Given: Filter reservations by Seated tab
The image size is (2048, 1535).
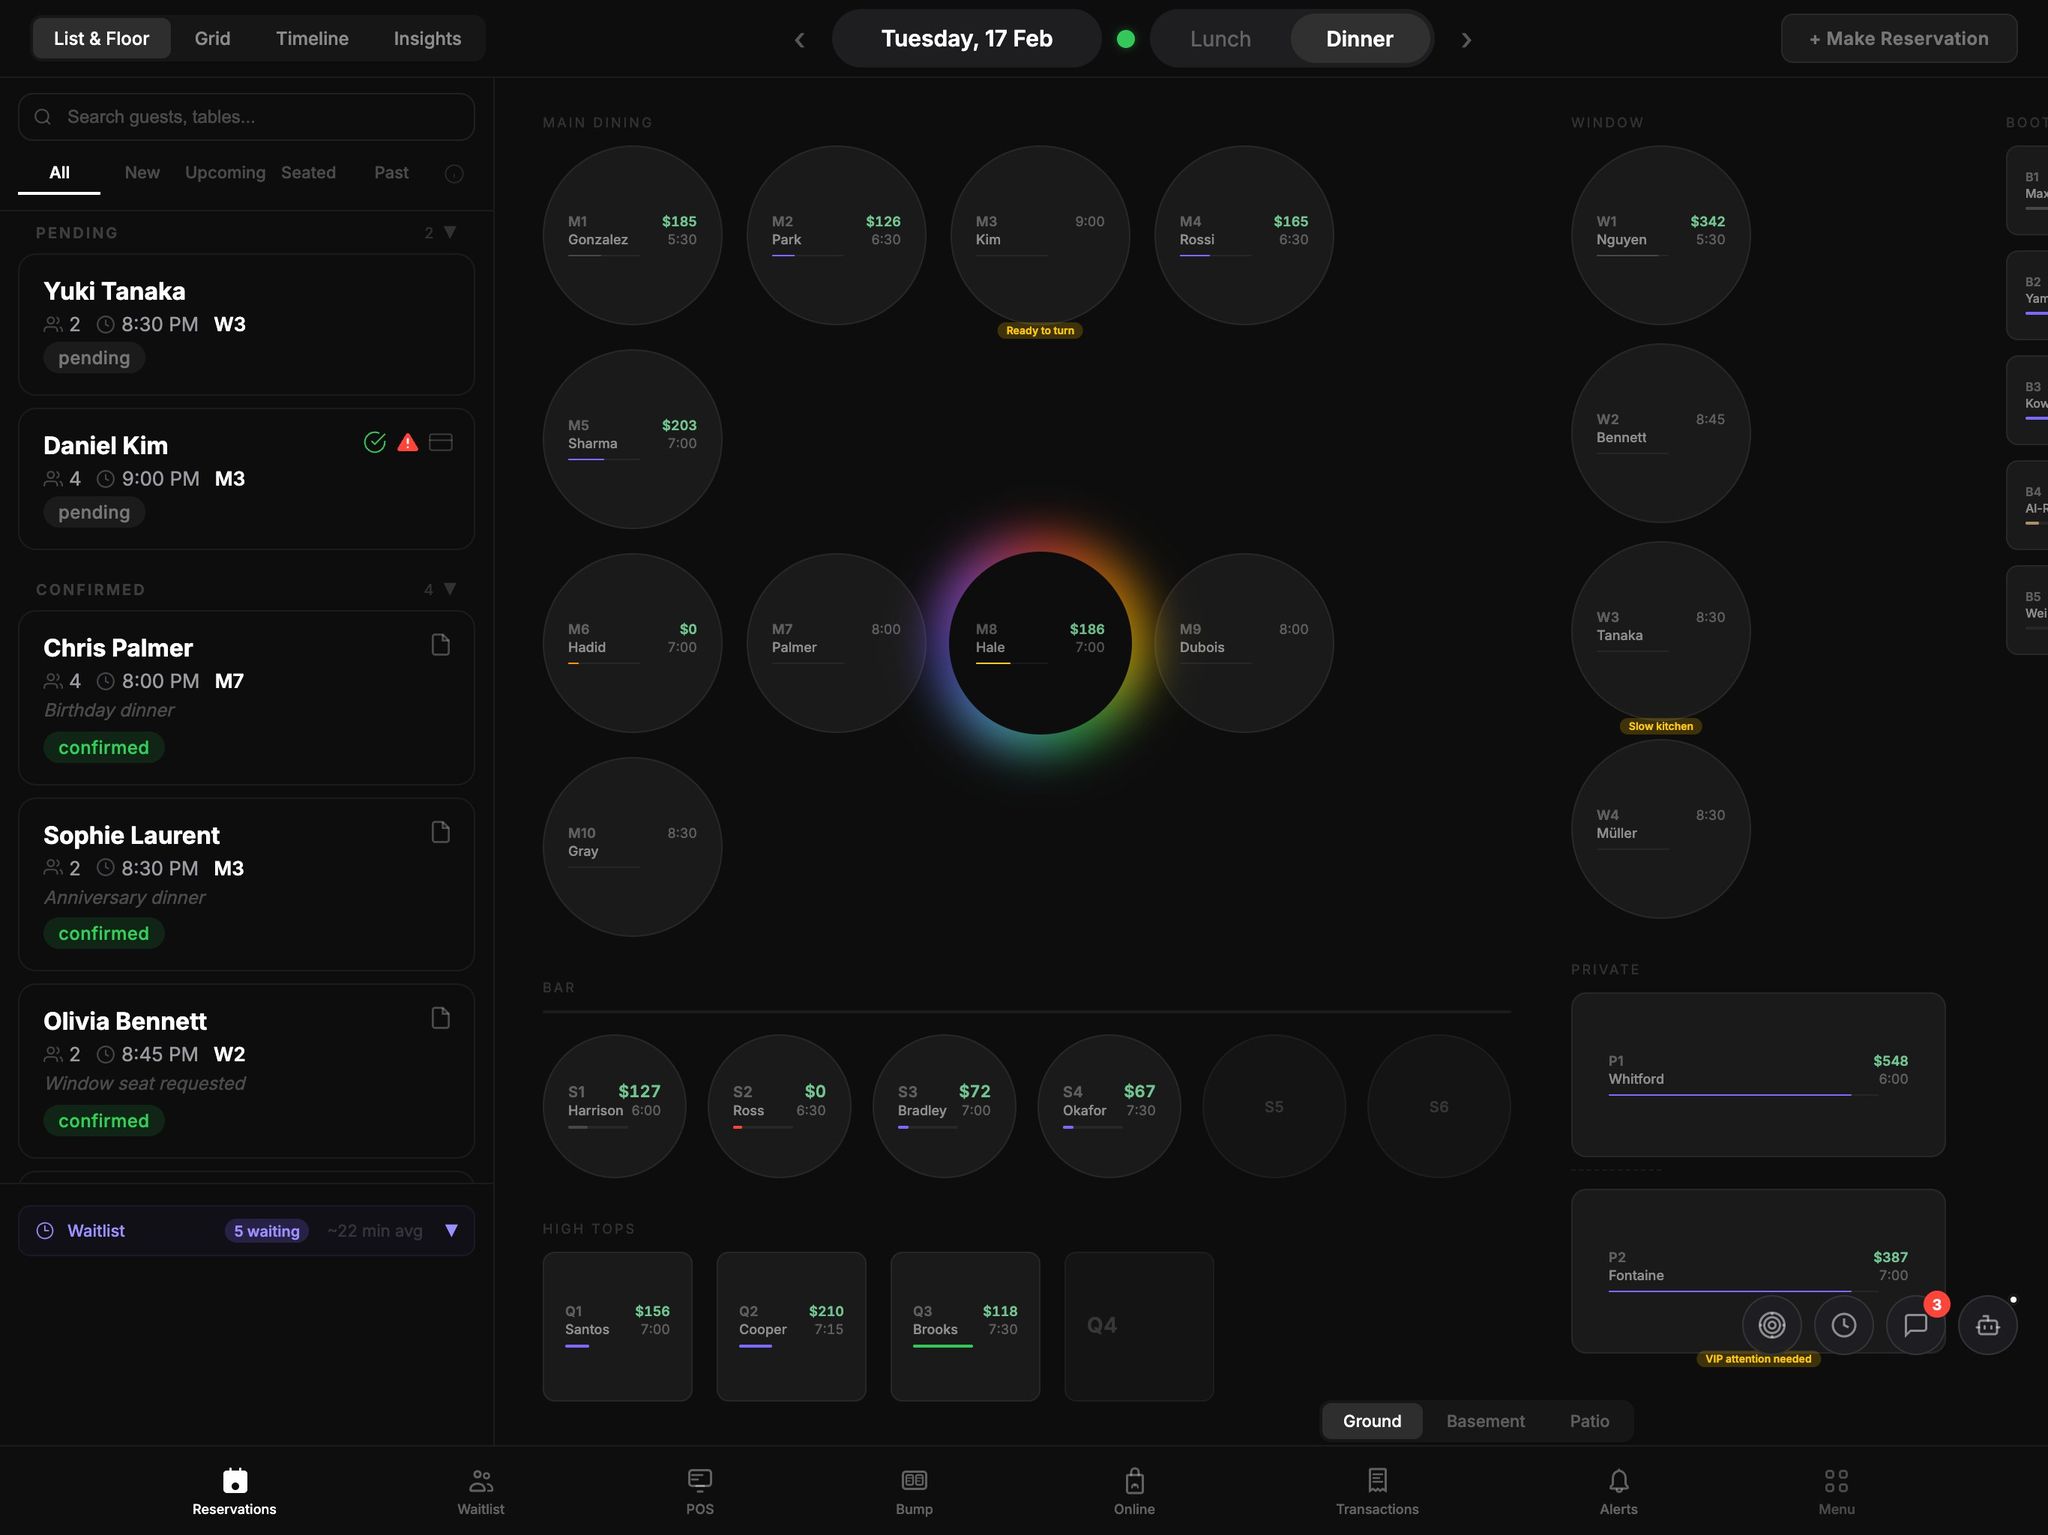Looking at the screenshot, I should 308,173.
